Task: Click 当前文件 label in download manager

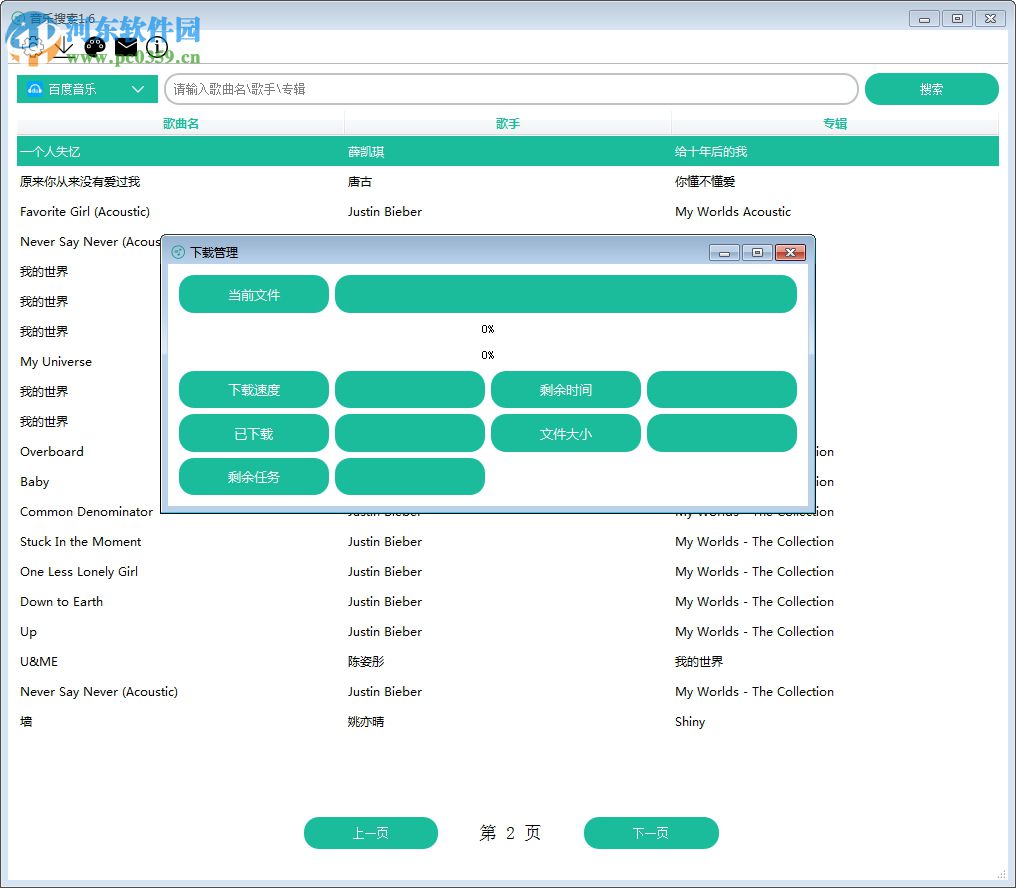Action: (x=254, y=294)
